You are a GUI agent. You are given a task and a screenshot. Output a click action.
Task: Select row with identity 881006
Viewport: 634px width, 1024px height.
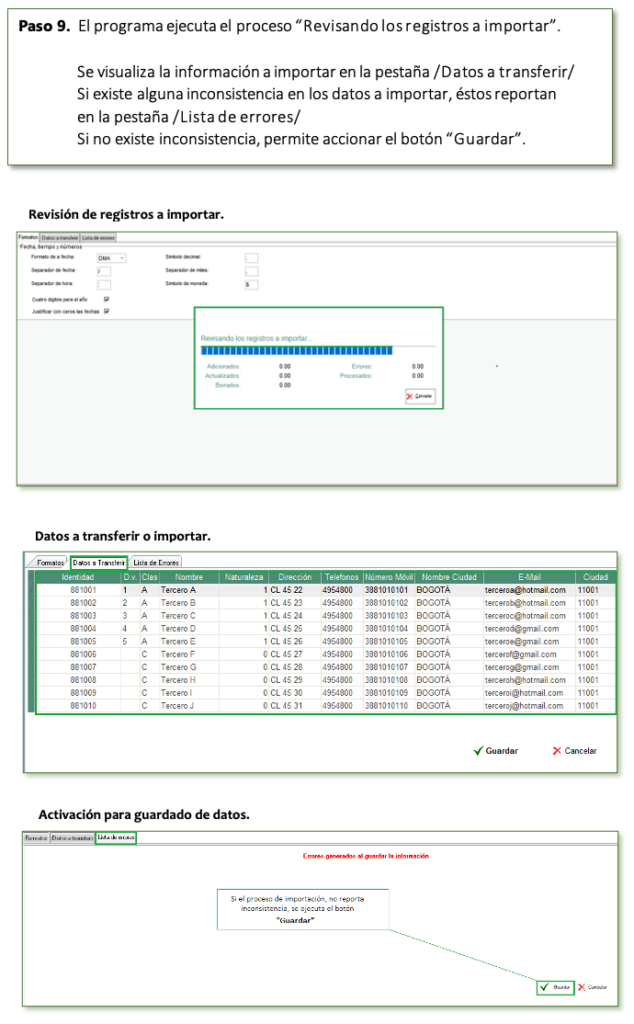pos(82,654)
